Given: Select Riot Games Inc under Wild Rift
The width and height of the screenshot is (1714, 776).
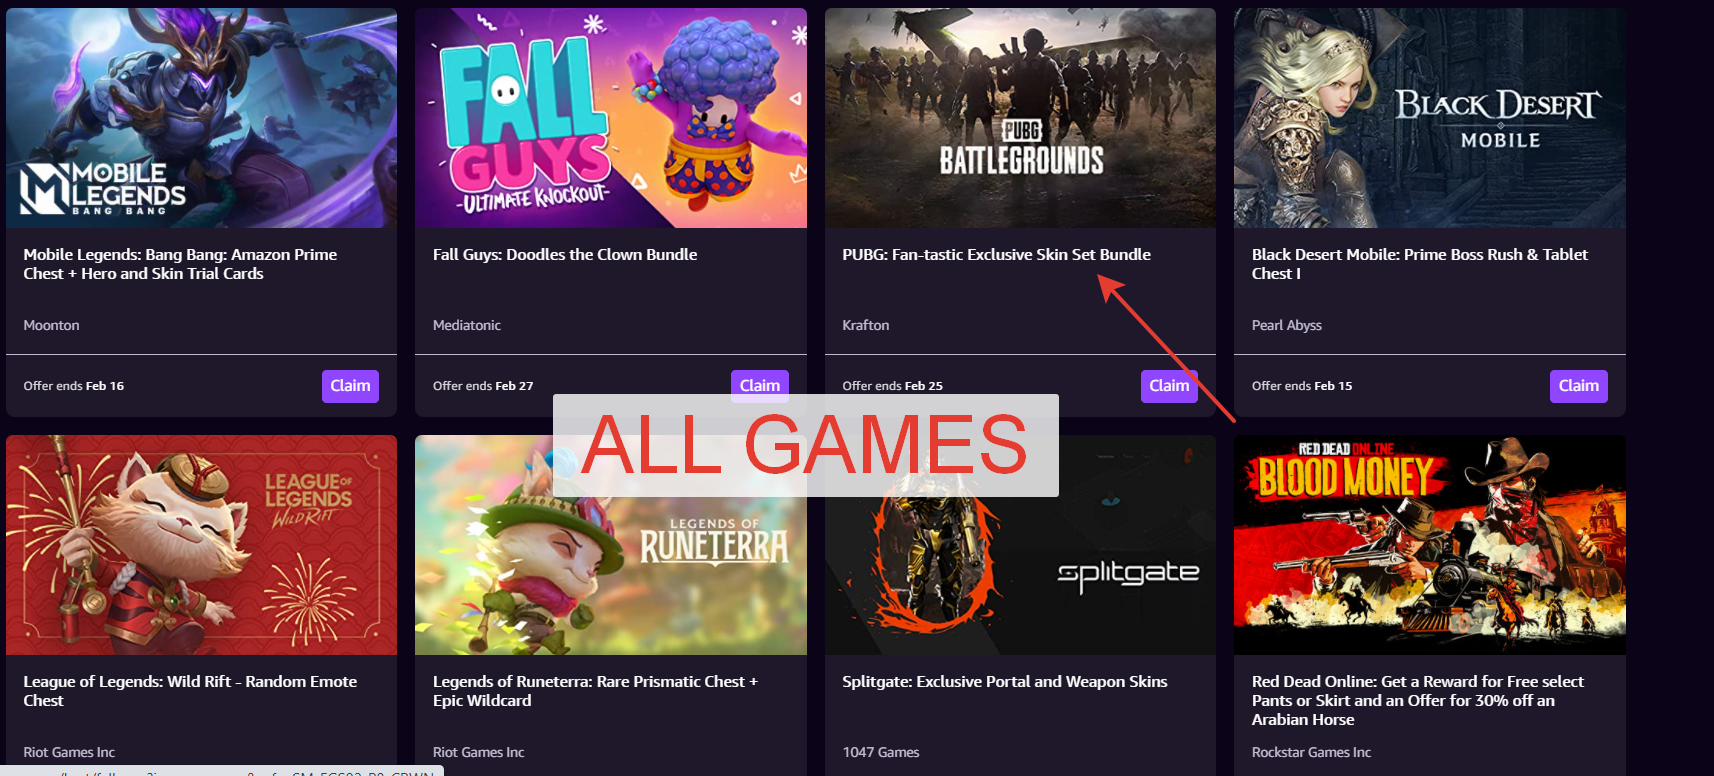Looking at the screenshot, I should [x=69, y=753].
